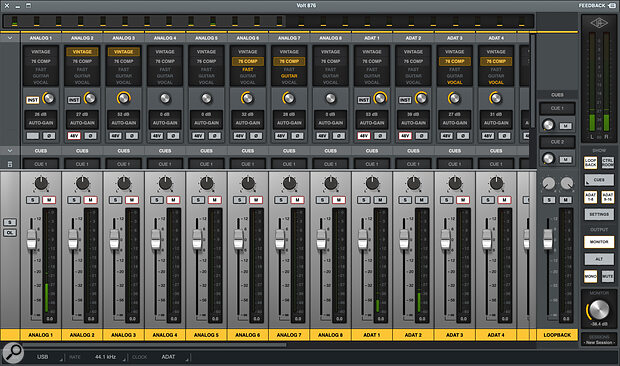620x366 pixels.
Task: Adjust the Analog 1 channel fader
Action: point(32,240)
